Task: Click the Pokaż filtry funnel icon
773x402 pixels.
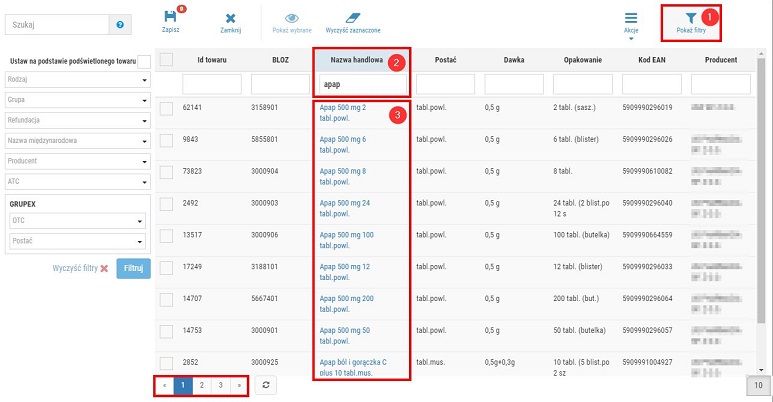Action: (691, 18)
